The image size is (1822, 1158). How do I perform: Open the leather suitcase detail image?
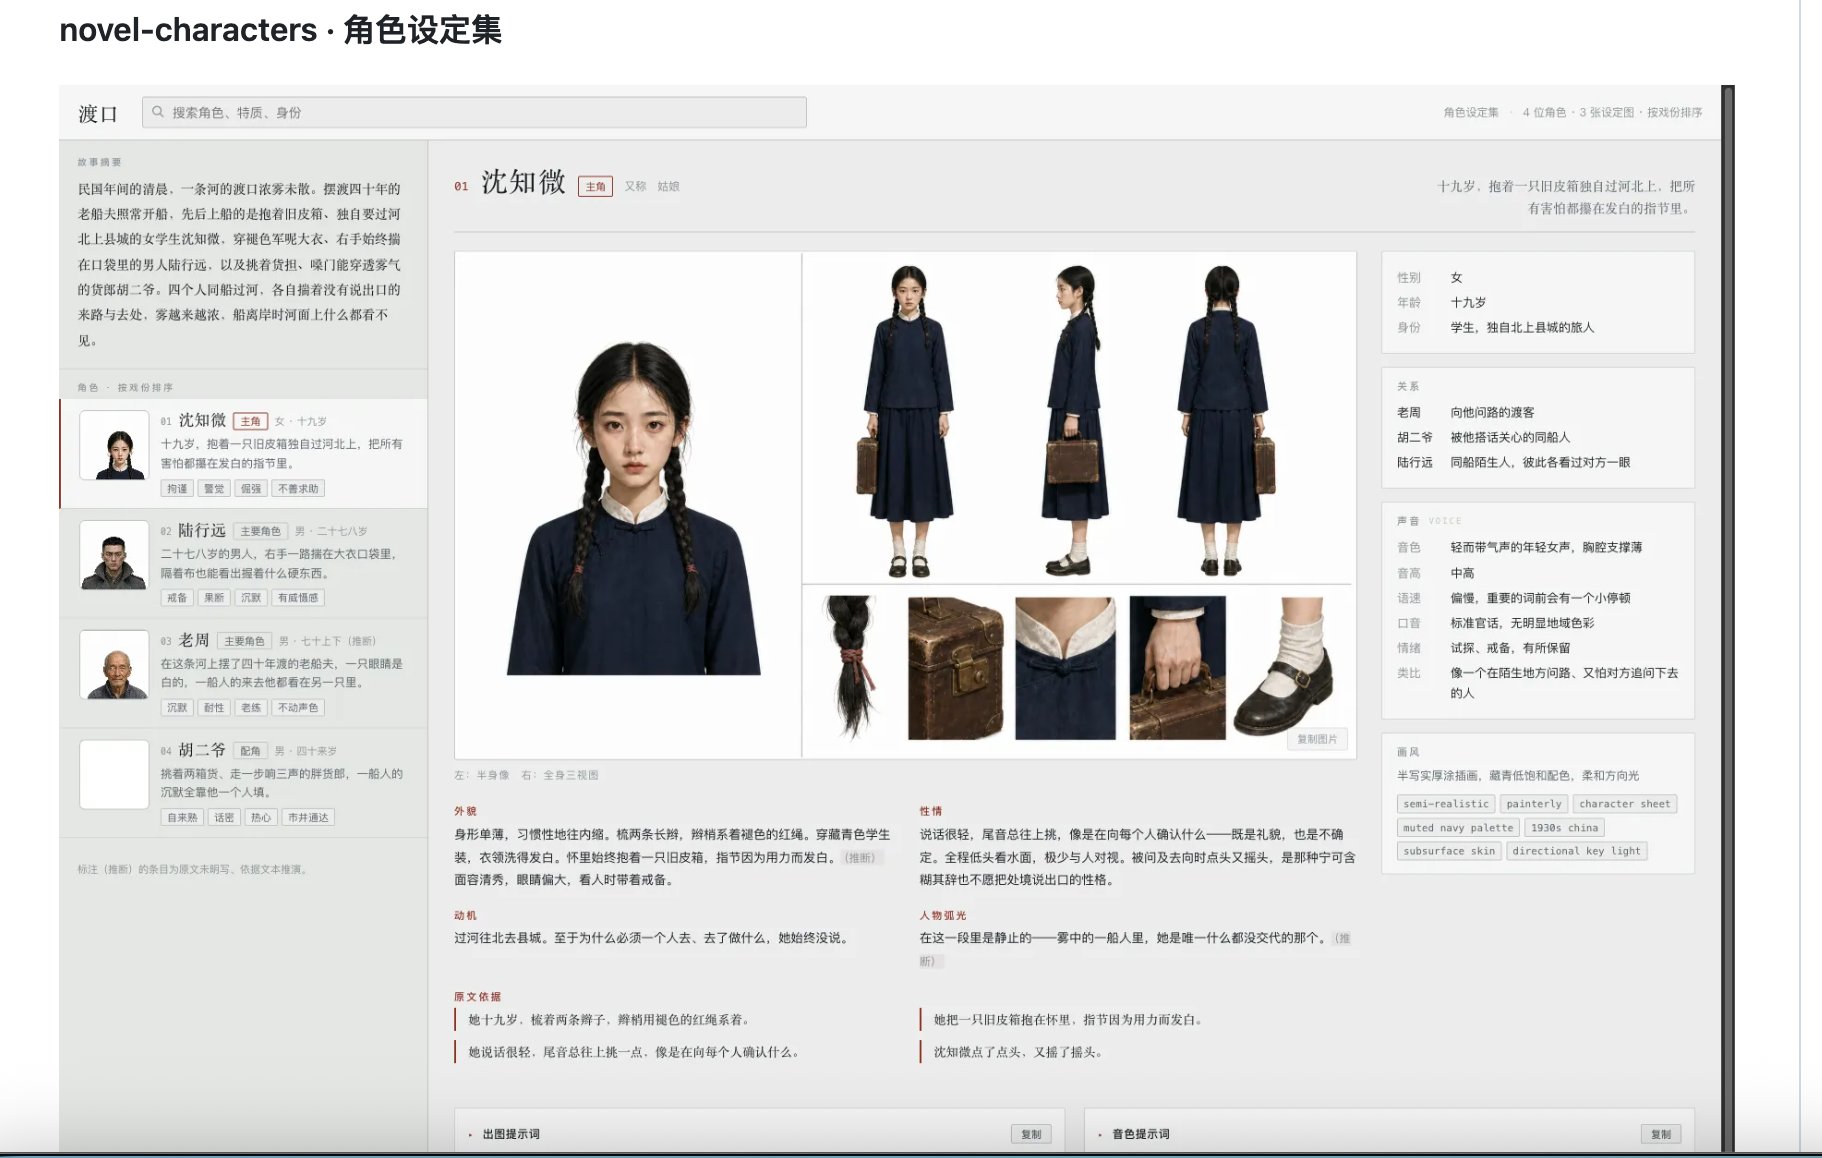pyautogui.click(x=955, y=668)
